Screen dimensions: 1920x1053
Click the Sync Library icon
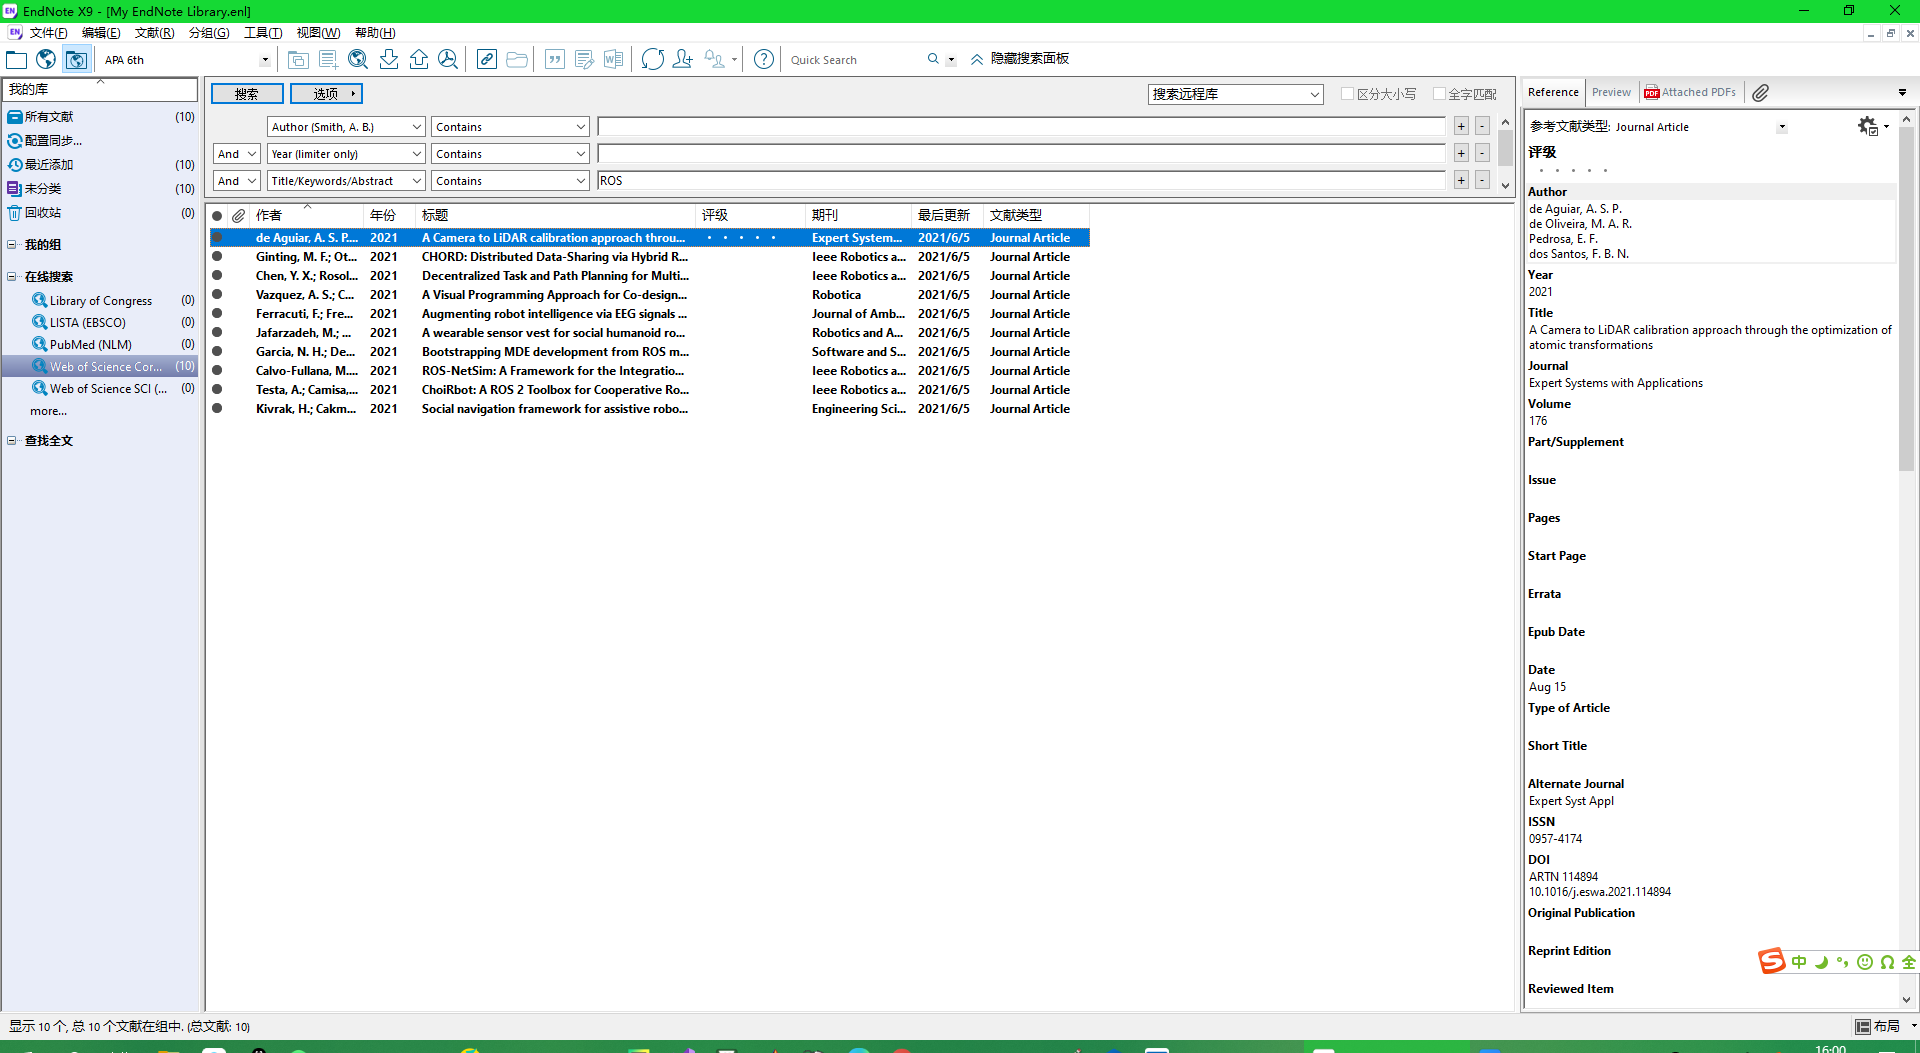click(x=653, y=60)
